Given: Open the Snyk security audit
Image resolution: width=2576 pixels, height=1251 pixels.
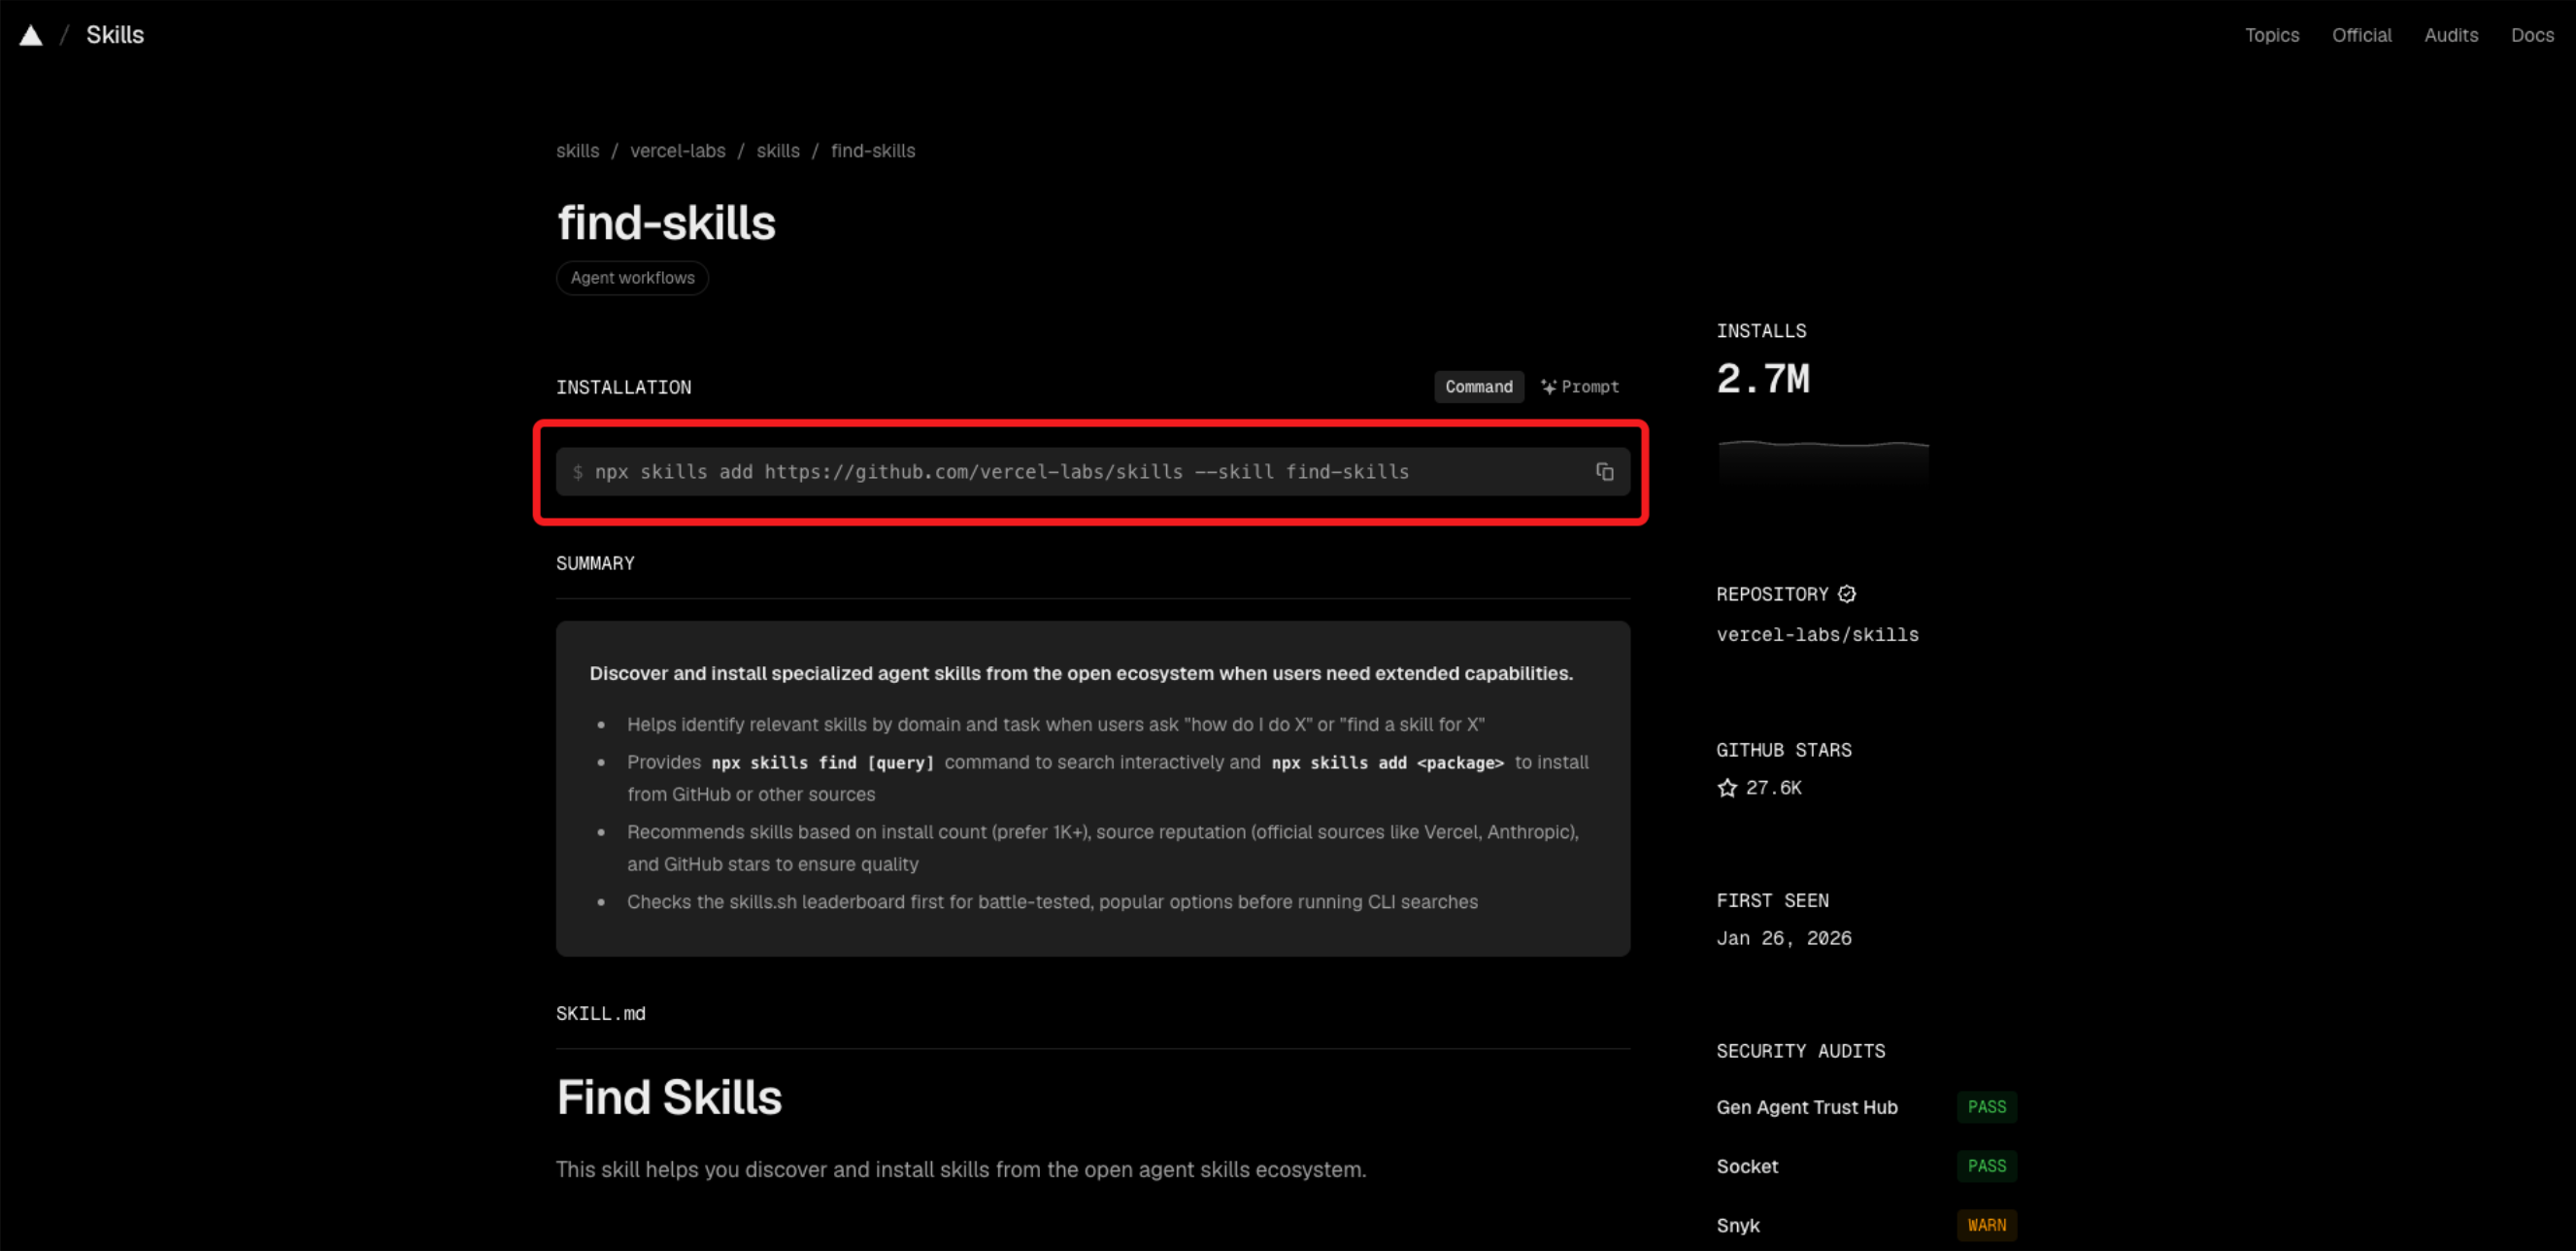Looking at the screenshot, I should (1737, 1225).
